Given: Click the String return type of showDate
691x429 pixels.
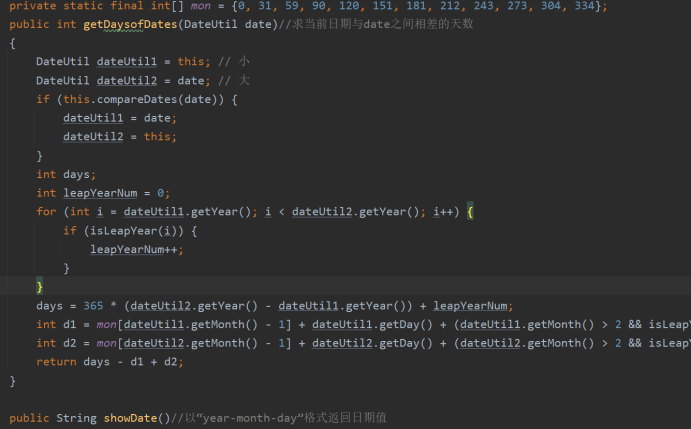Looking at the screenshot, I should coord(76,418).
